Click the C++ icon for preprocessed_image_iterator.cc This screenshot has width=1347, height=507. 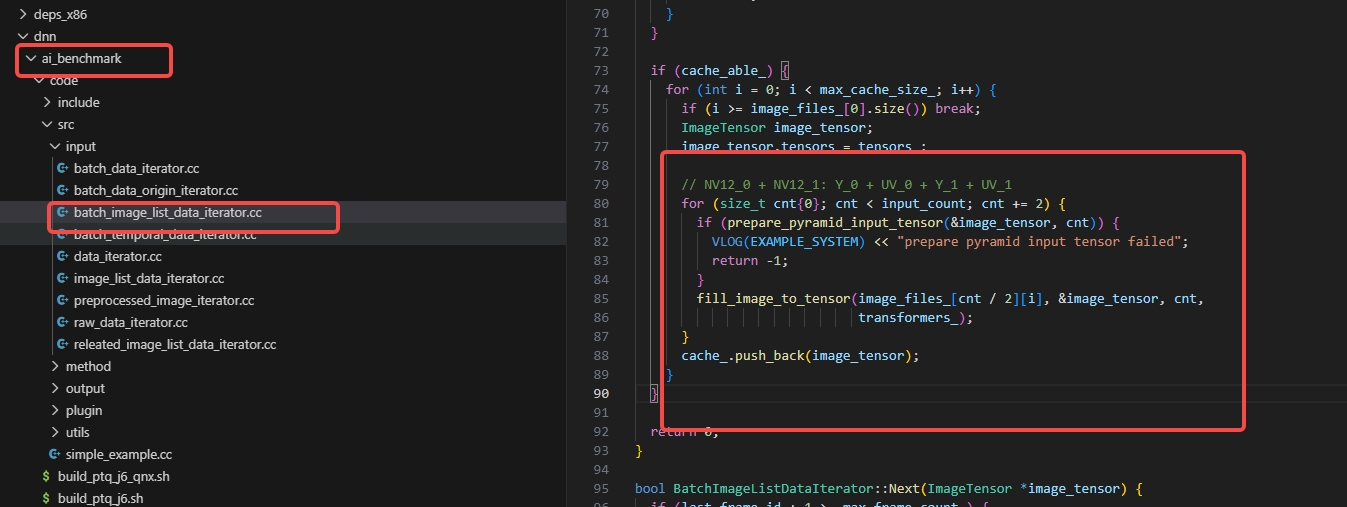pyautogui.click(x=63, y=301)
